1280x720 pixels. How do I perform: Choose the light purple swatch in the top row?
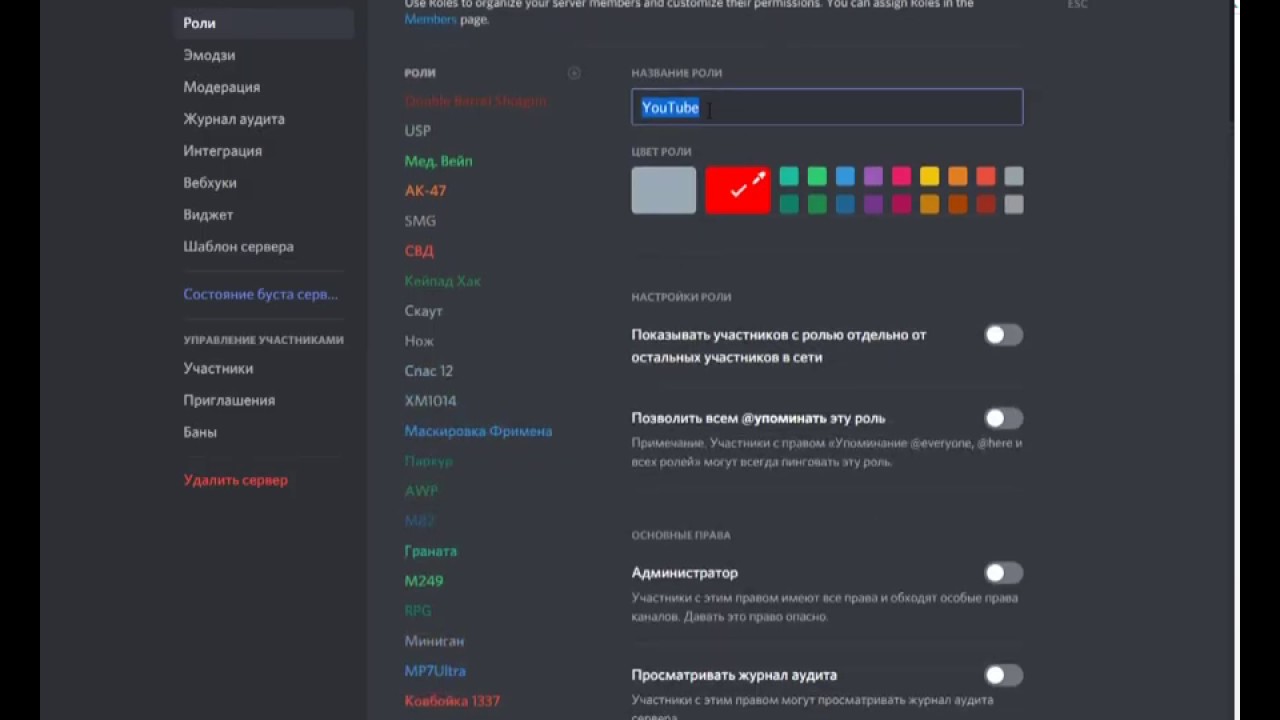pyautogui.click(x=873, y=176)
